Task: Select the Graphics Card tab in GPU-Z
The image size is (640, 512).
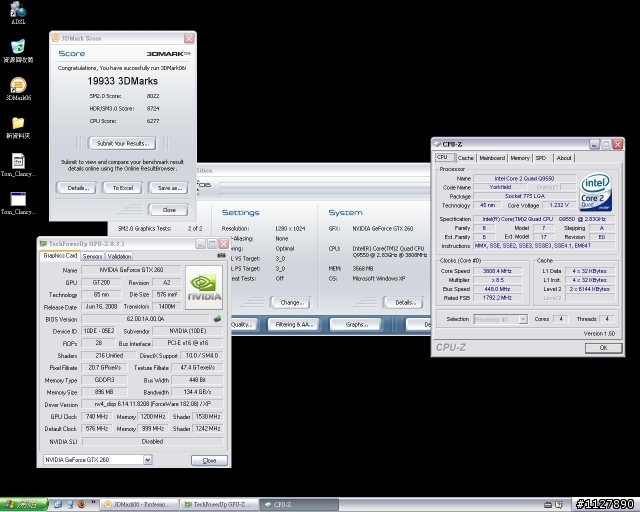Action: point(60,256)
